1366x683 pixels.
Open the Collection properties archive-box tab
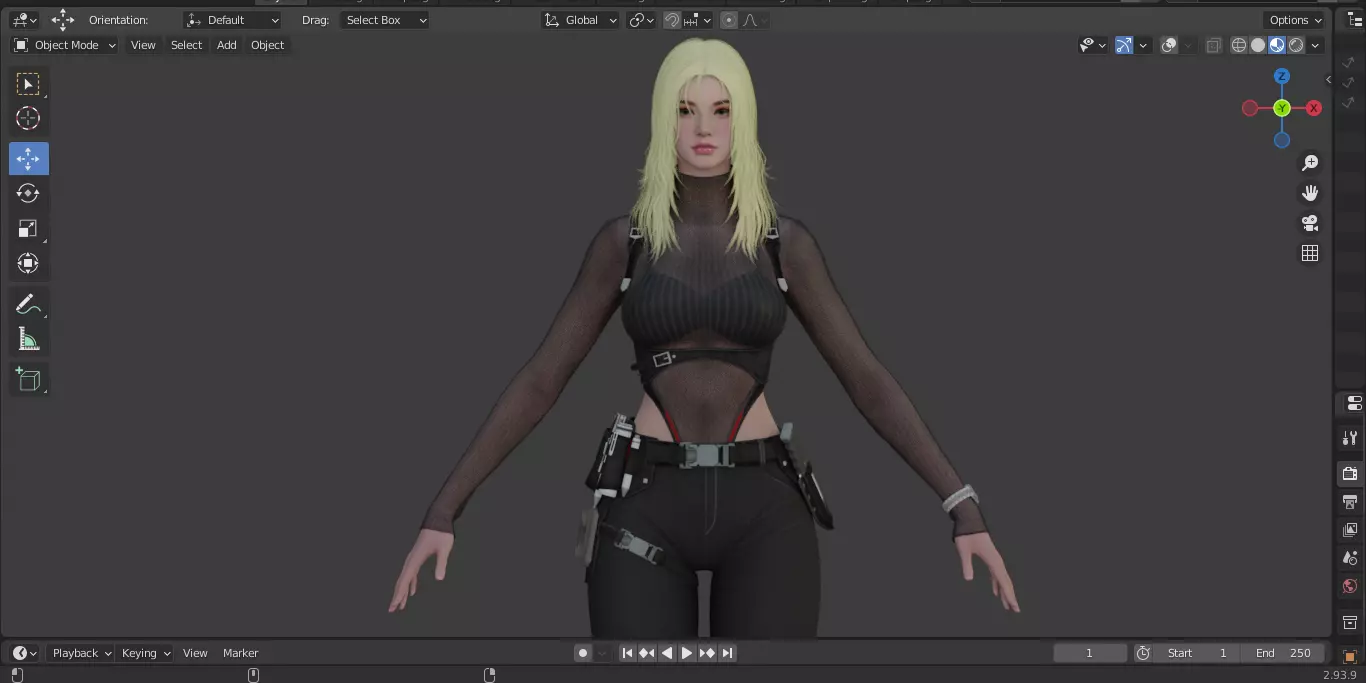[x=1351, y=622]
